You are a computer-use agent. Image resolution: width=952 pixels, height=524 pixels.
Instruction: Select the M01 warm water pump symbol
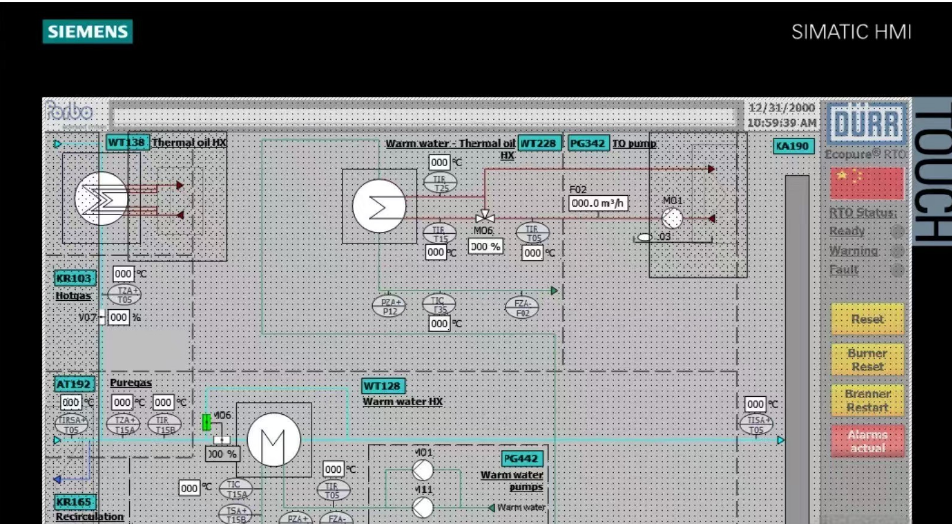click(x=423, y=470)
